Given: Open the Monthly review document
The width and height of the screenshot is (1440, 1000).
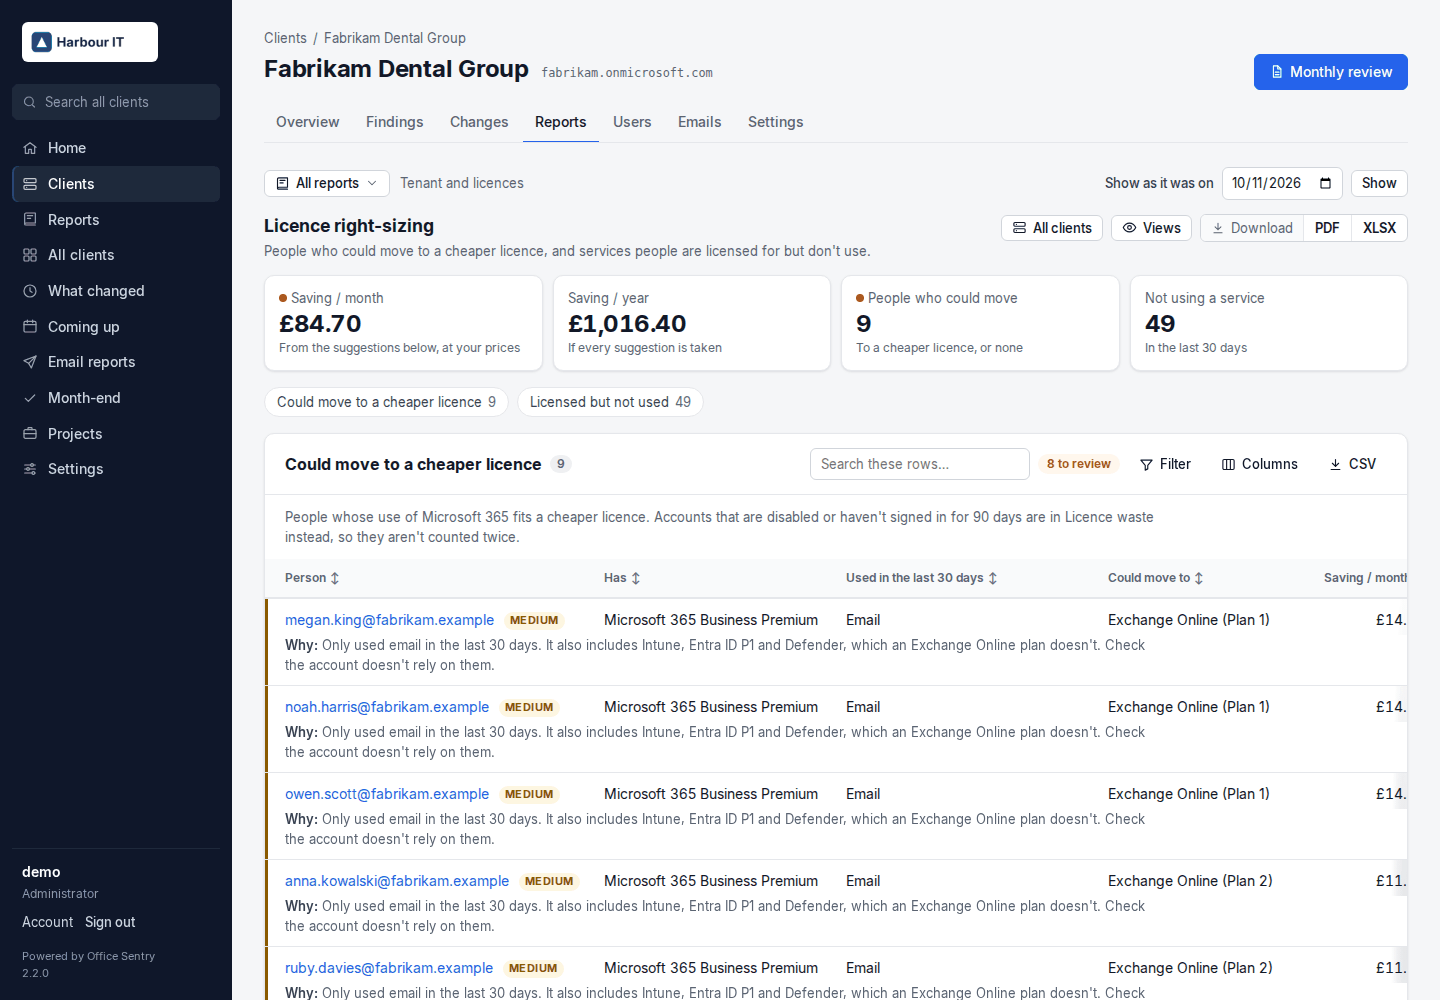Looking at the screenshot, I should (x=1331, y=72).
